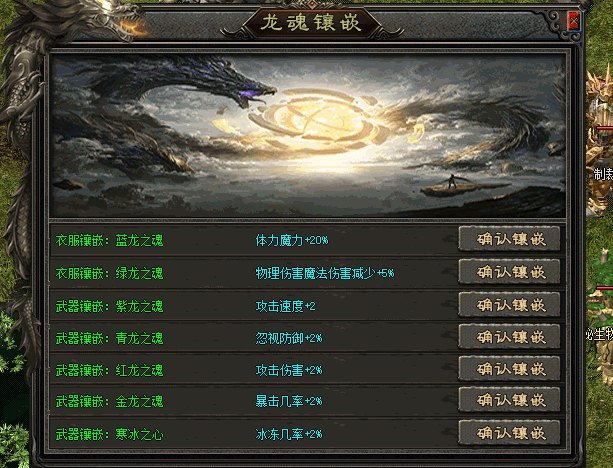Select the 衣服镶嵌: 蓝龙之魂 label
Viewport: 613px width, 468px height.
pyautogui.click(x=109, y=240)
